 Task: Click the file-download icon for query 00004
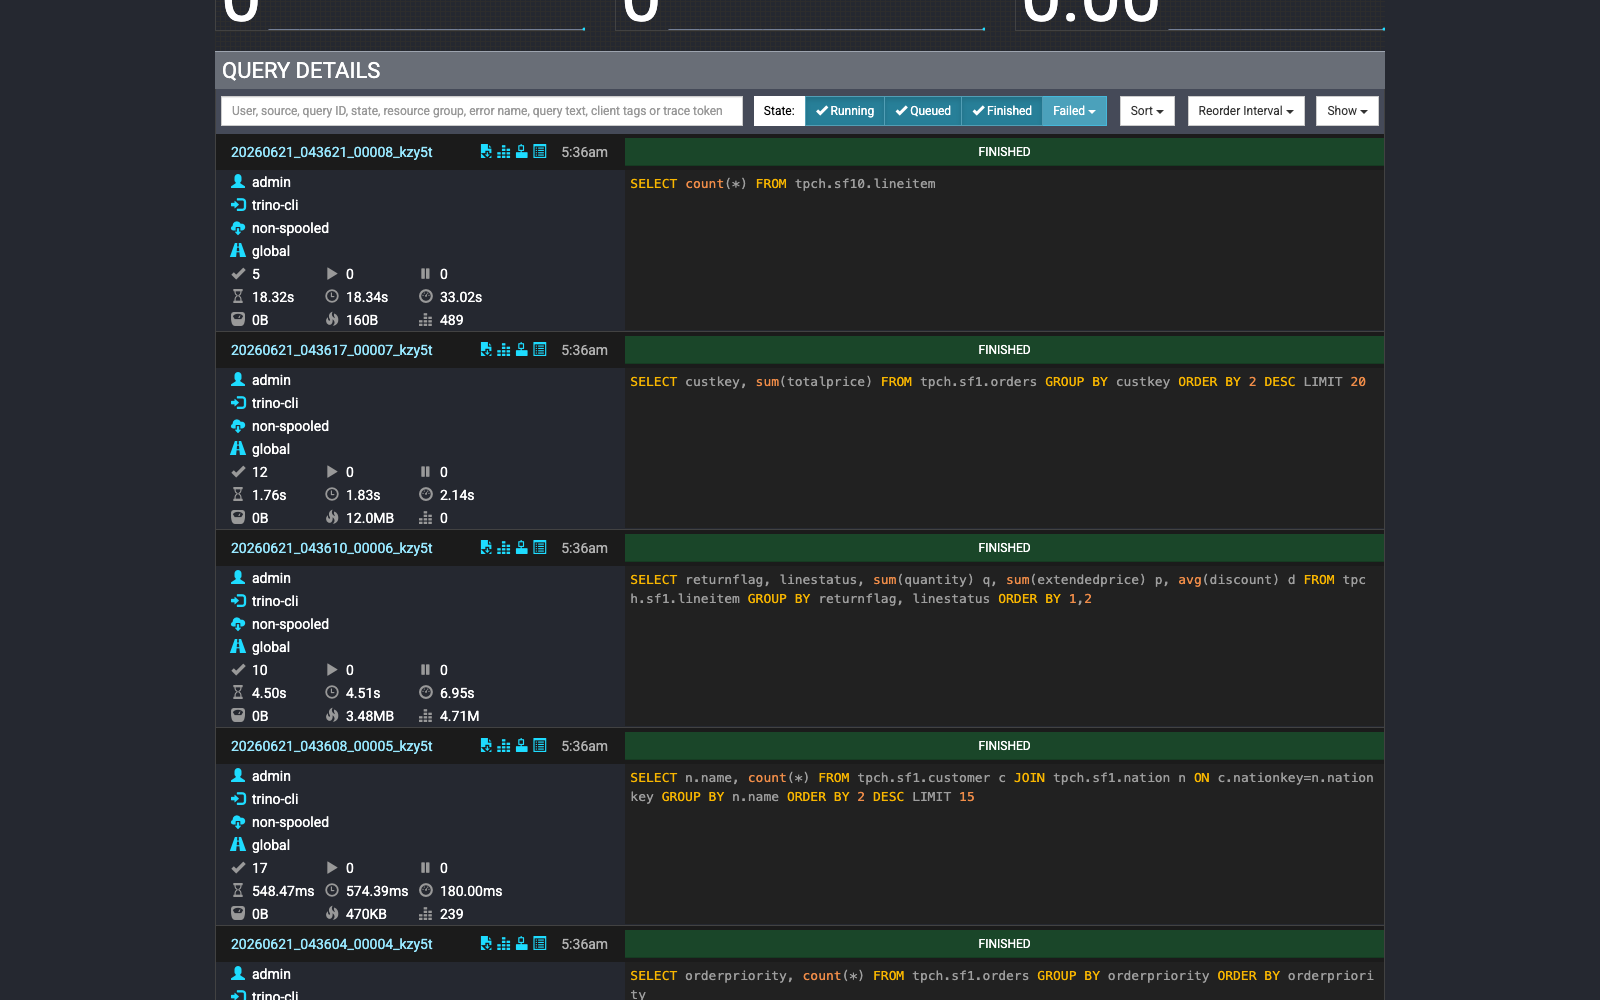[x=486, y=944]
